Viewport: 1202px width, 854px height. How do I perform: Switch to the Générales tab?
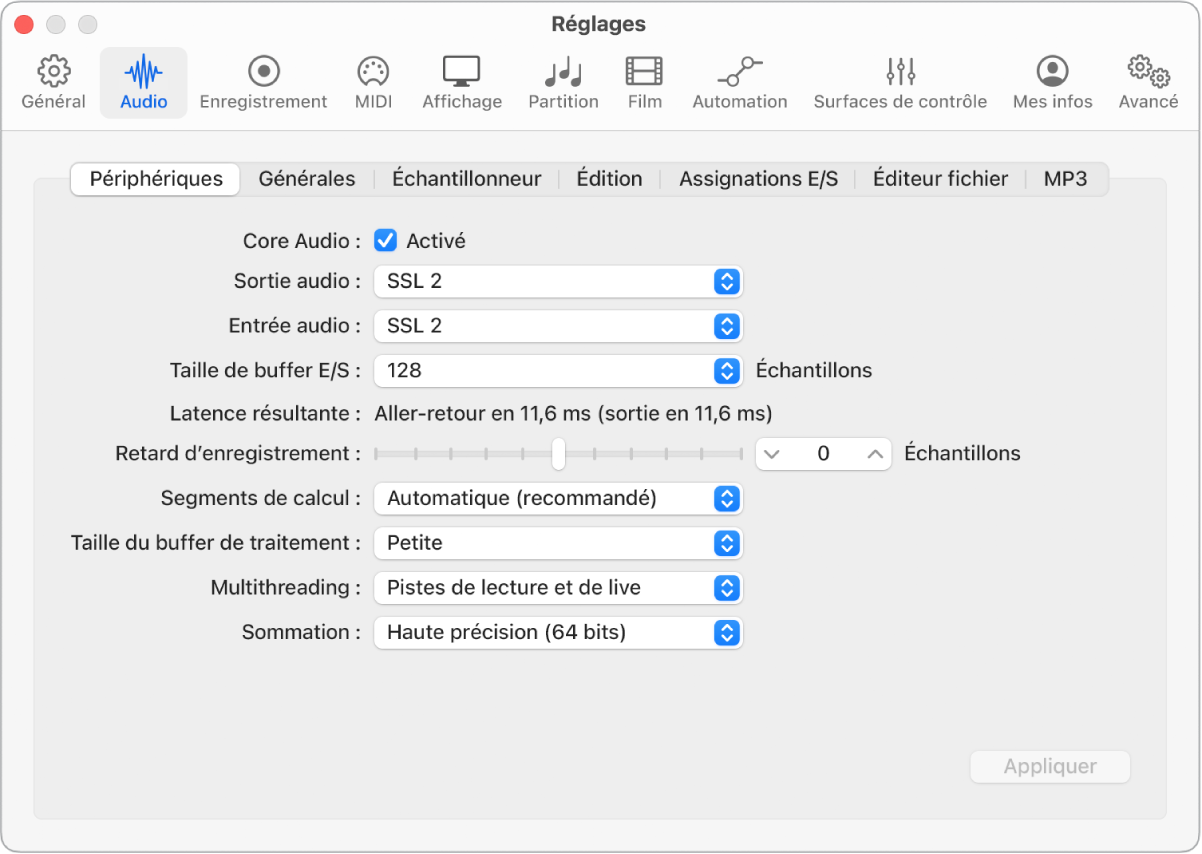307,178
